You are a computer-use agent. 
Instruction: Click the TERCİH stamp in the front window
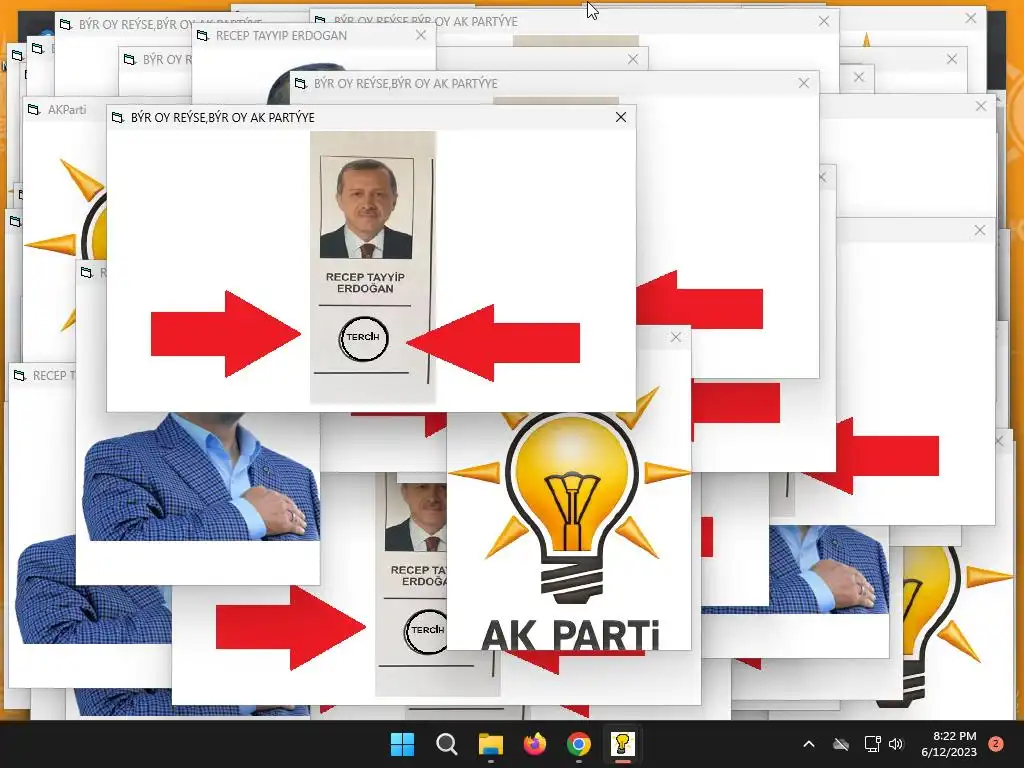[363, 338]
